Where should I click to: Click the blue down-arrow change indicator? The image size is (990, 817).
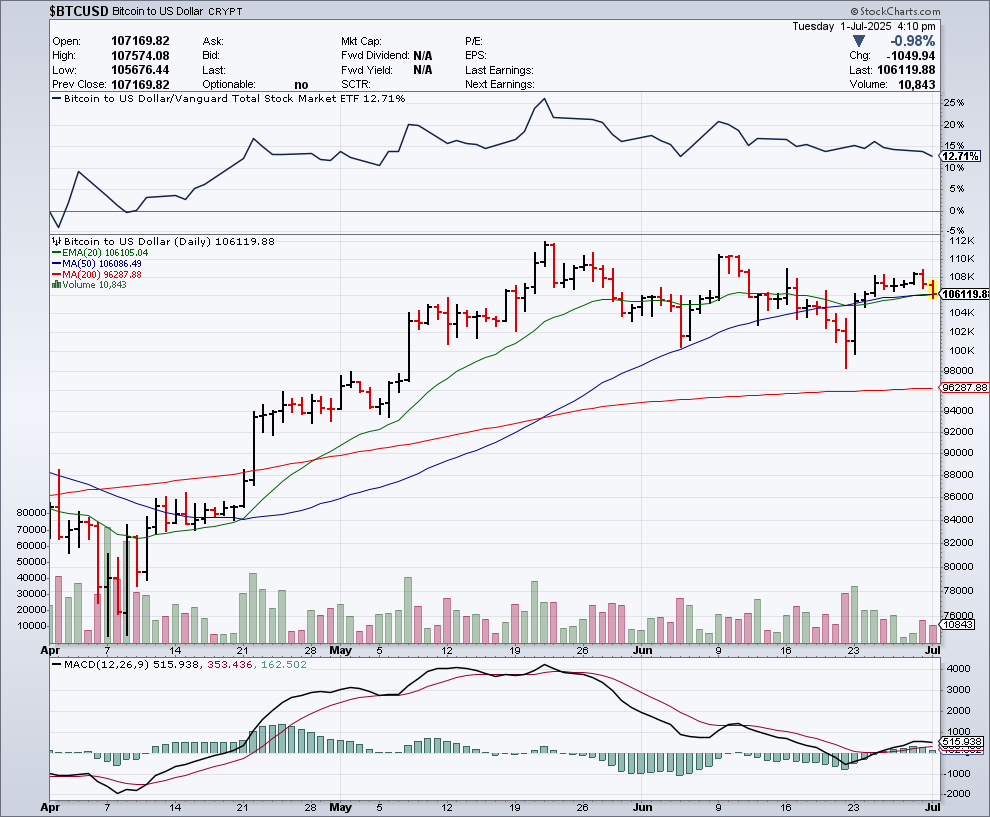click(x=858, y=41)
